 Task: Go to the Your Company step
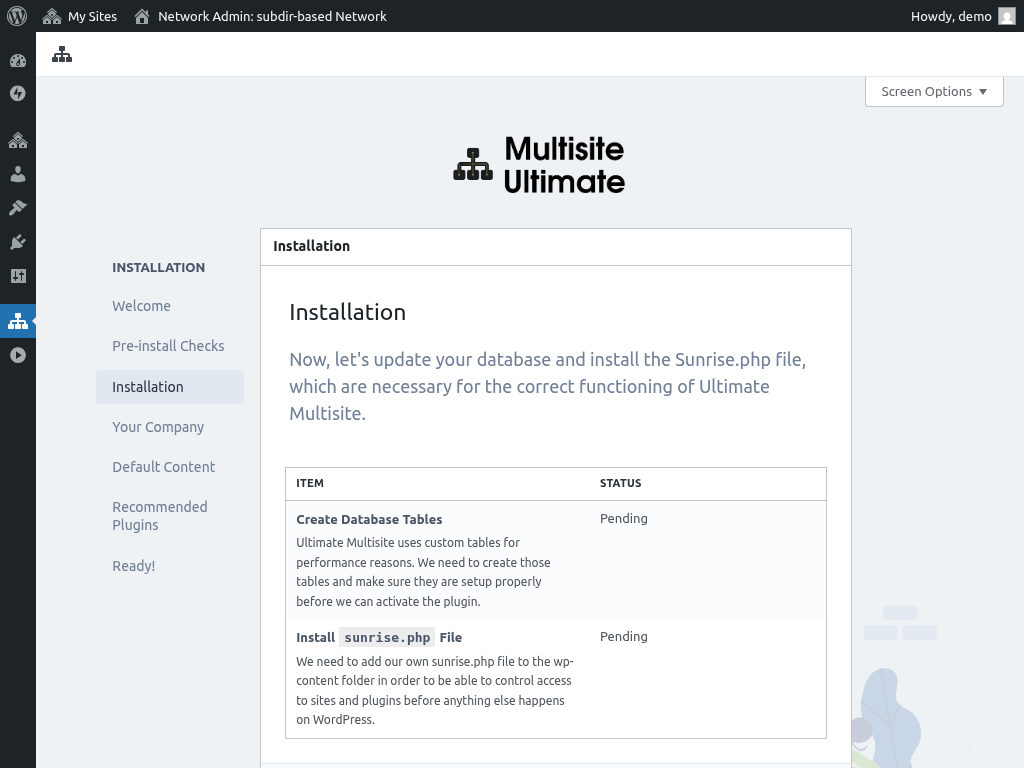coord(158,427)
